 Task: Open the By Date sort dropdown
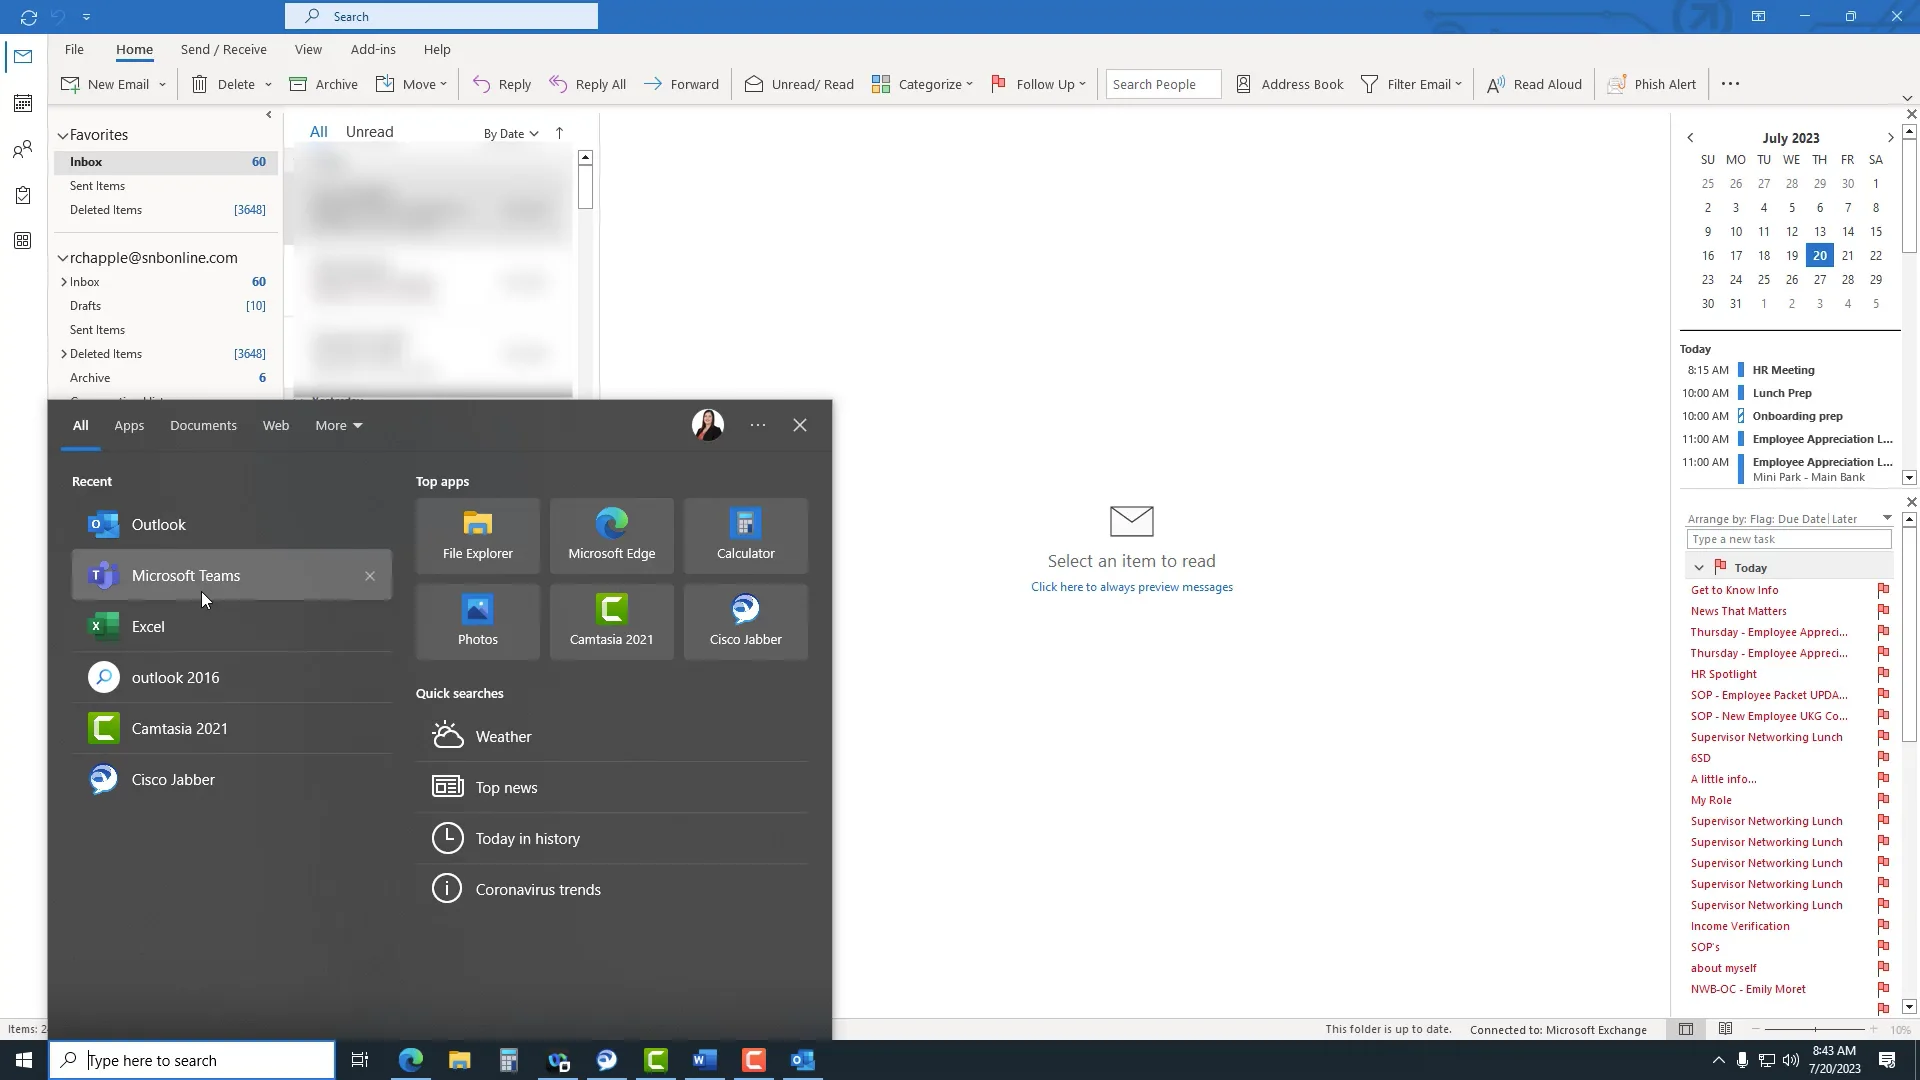(509, 132)
